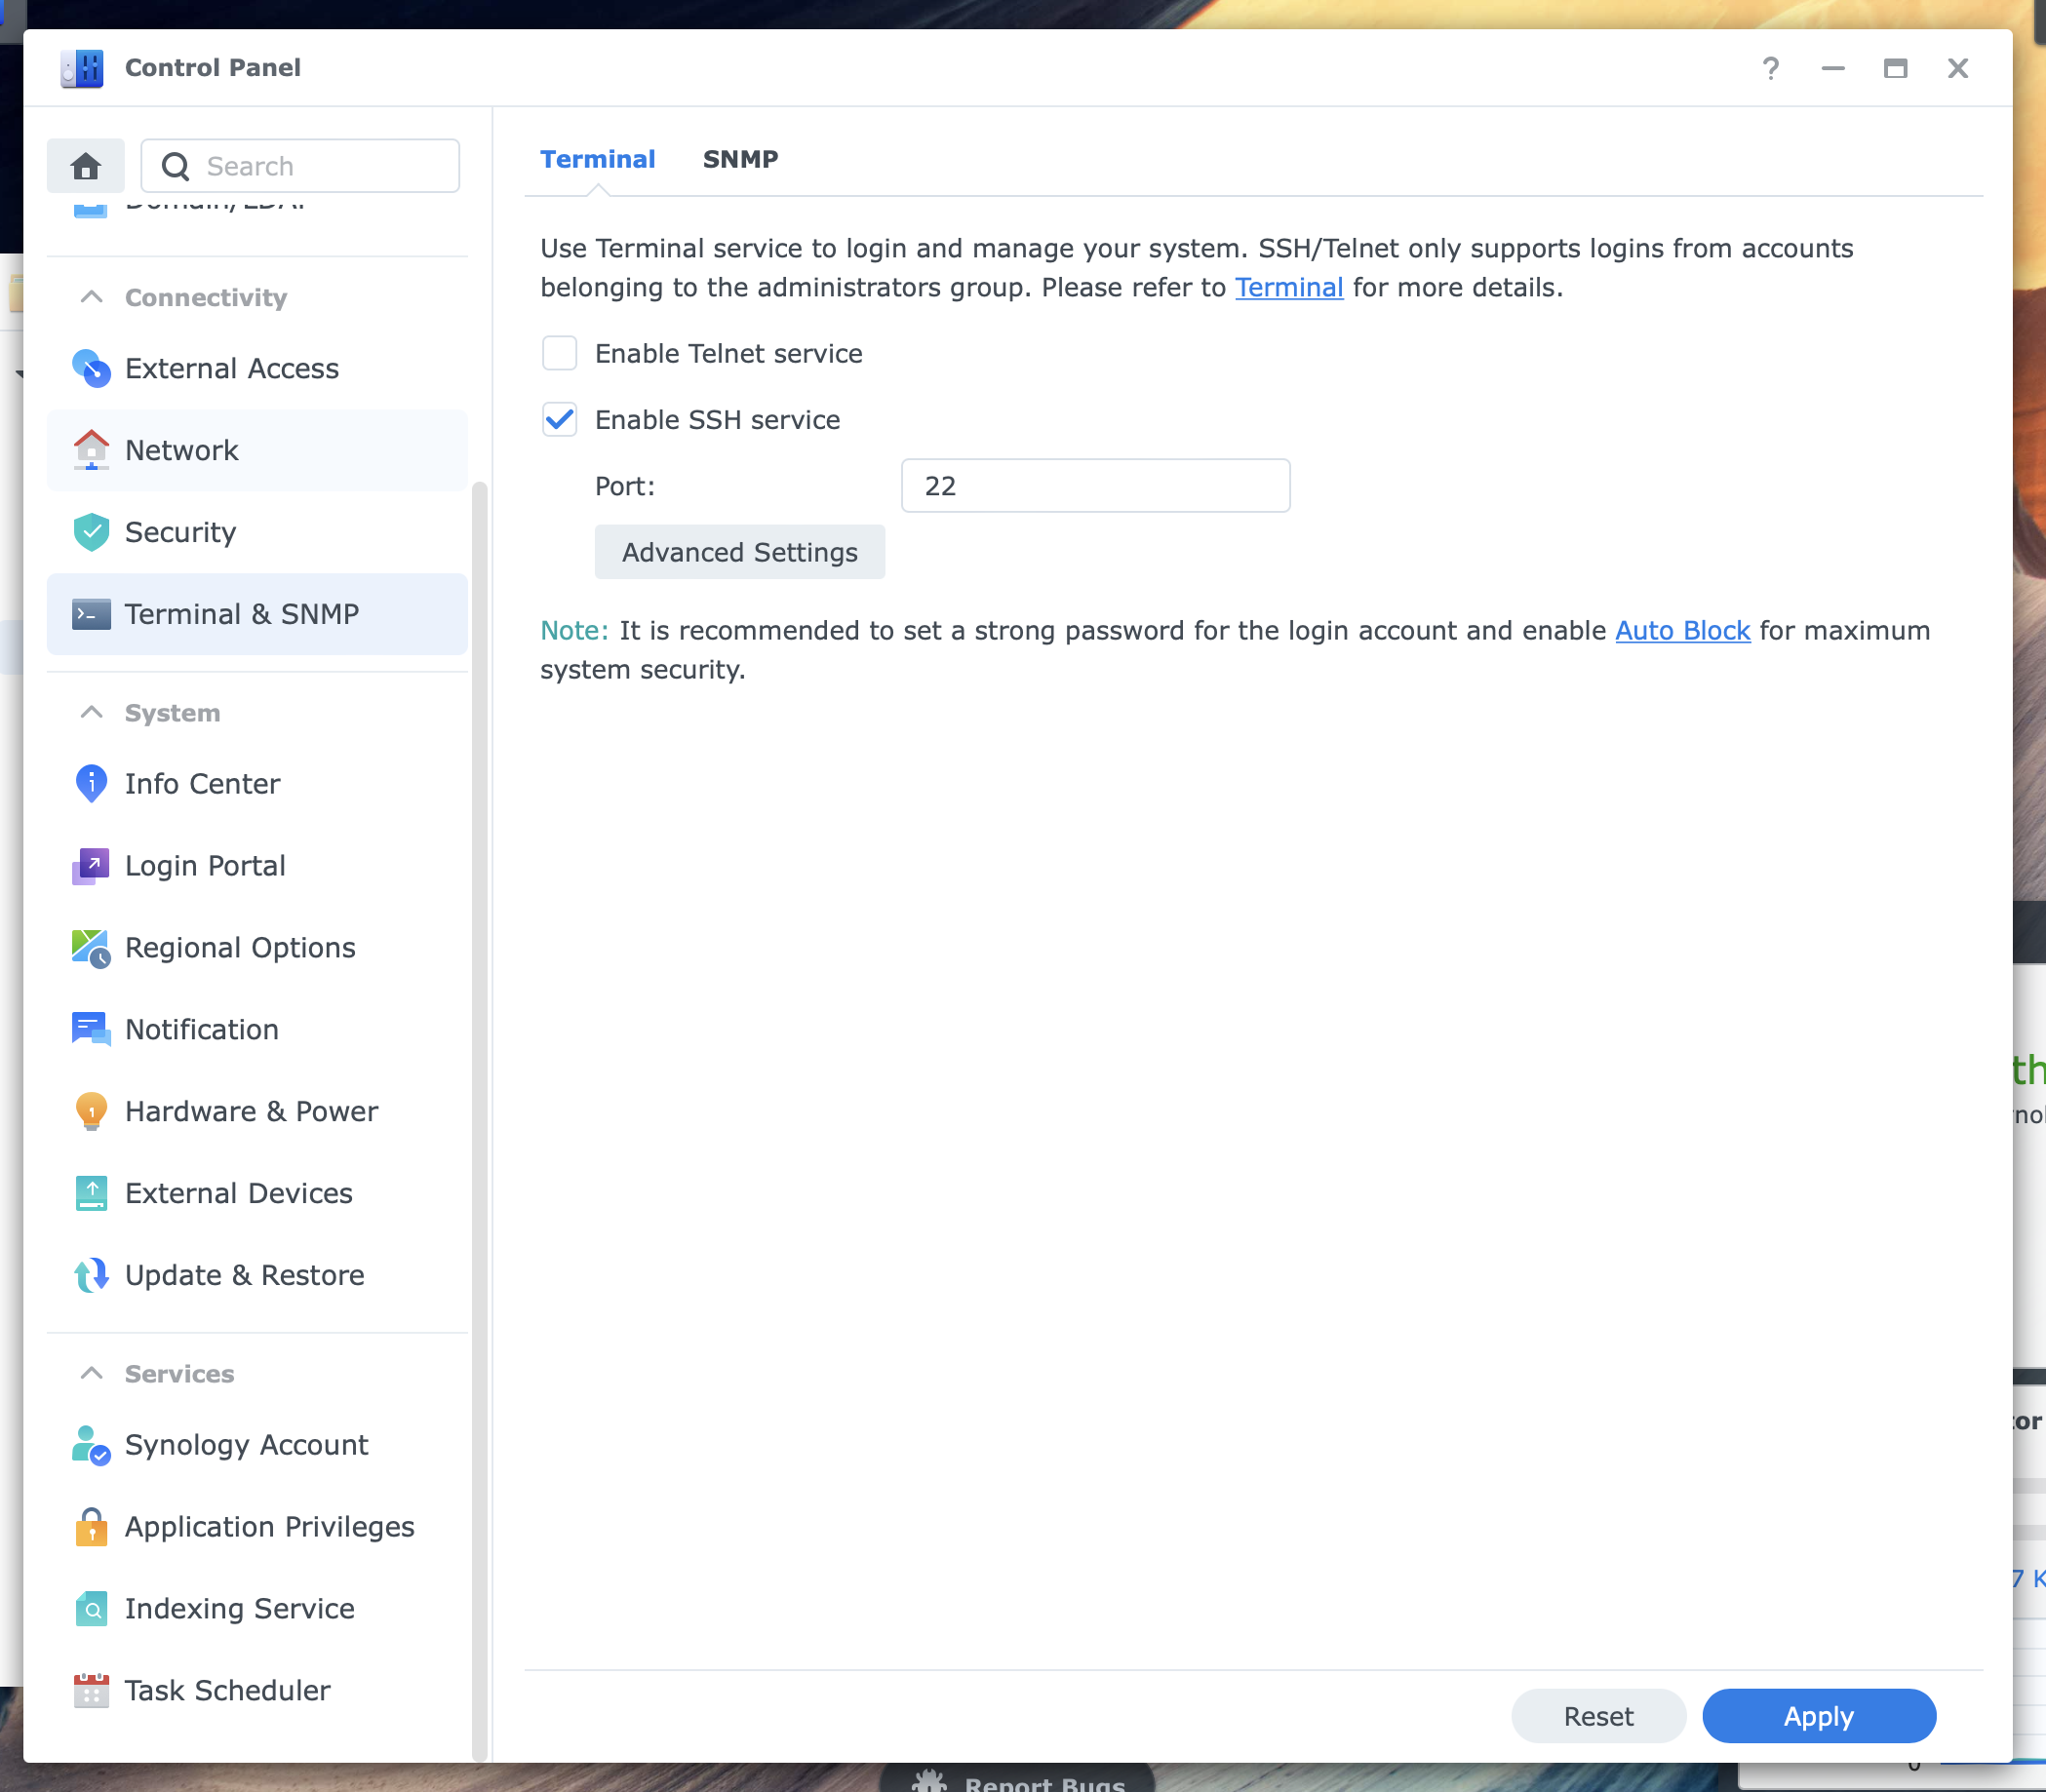Maximize the Control Panel window

click(x=1895, y=68)
